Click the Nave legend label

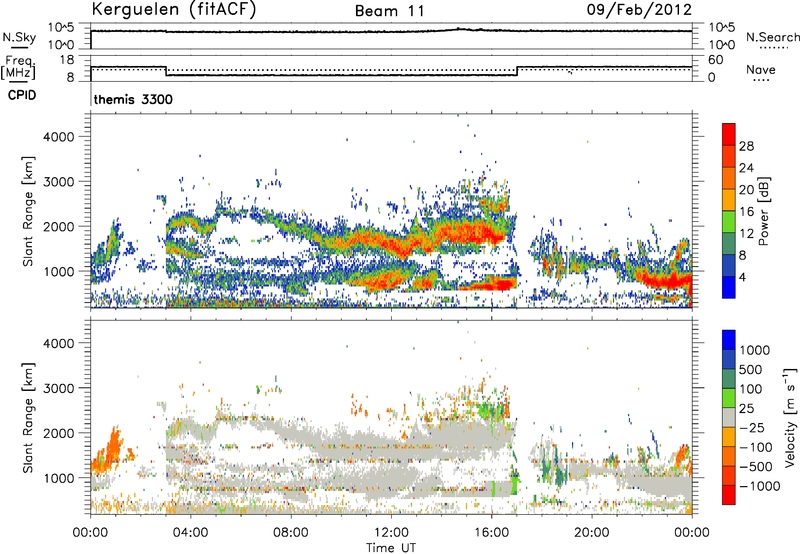761,70
